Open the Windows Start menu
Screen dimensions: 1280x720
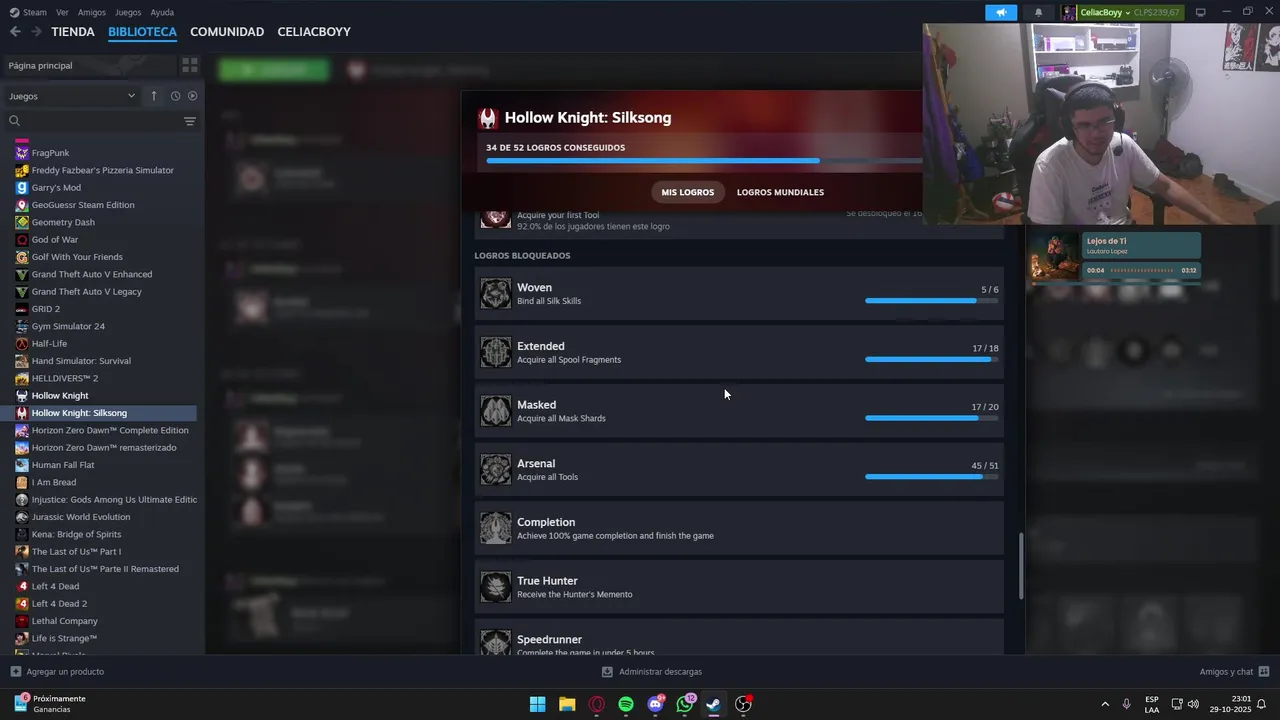click(x=537, y=704)
